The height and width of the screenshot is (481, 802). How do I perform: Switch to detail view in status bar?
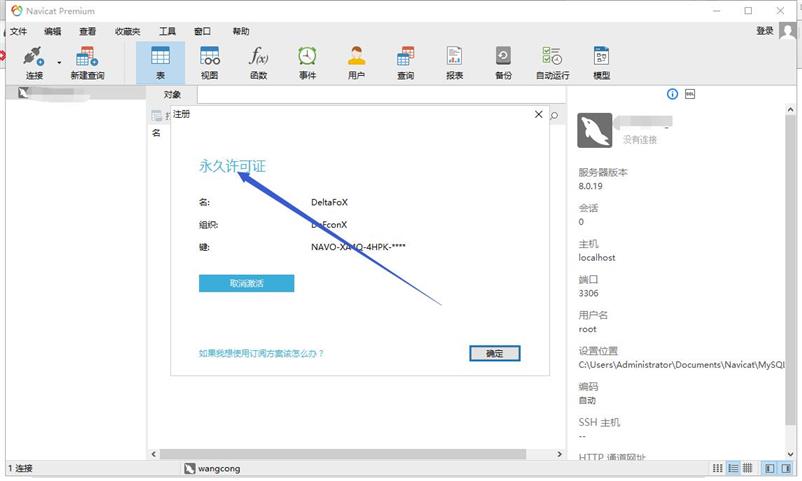click(733, 468)
